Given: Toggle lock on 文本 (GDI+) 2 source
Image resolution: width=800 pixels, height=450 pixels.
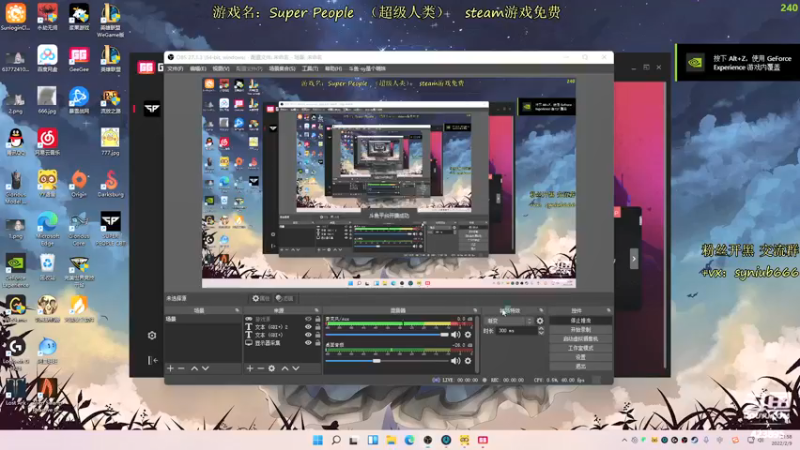Looking at the screenshot, I should point(318,327).
